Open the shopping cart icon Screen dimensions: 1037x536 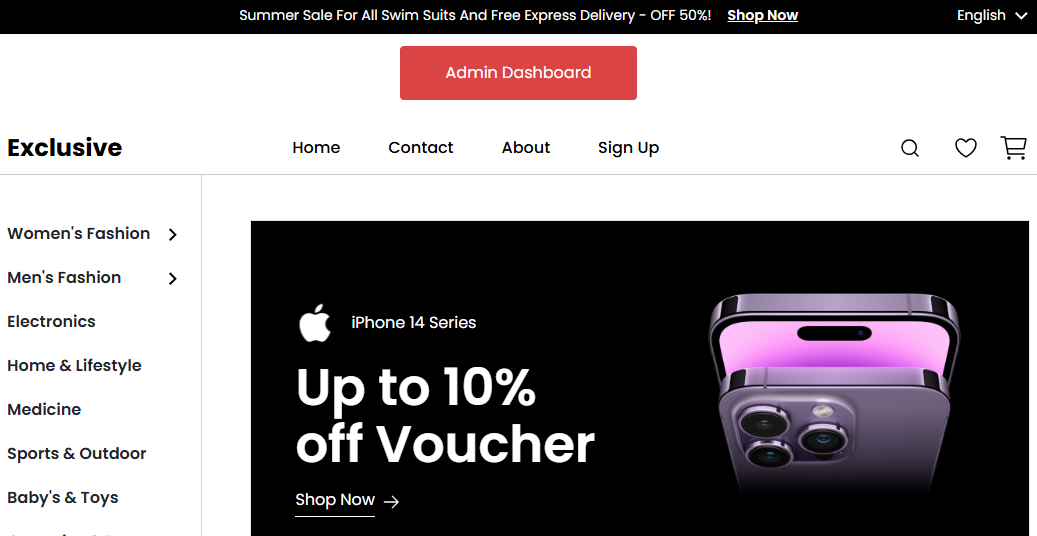click(1013, 148)
